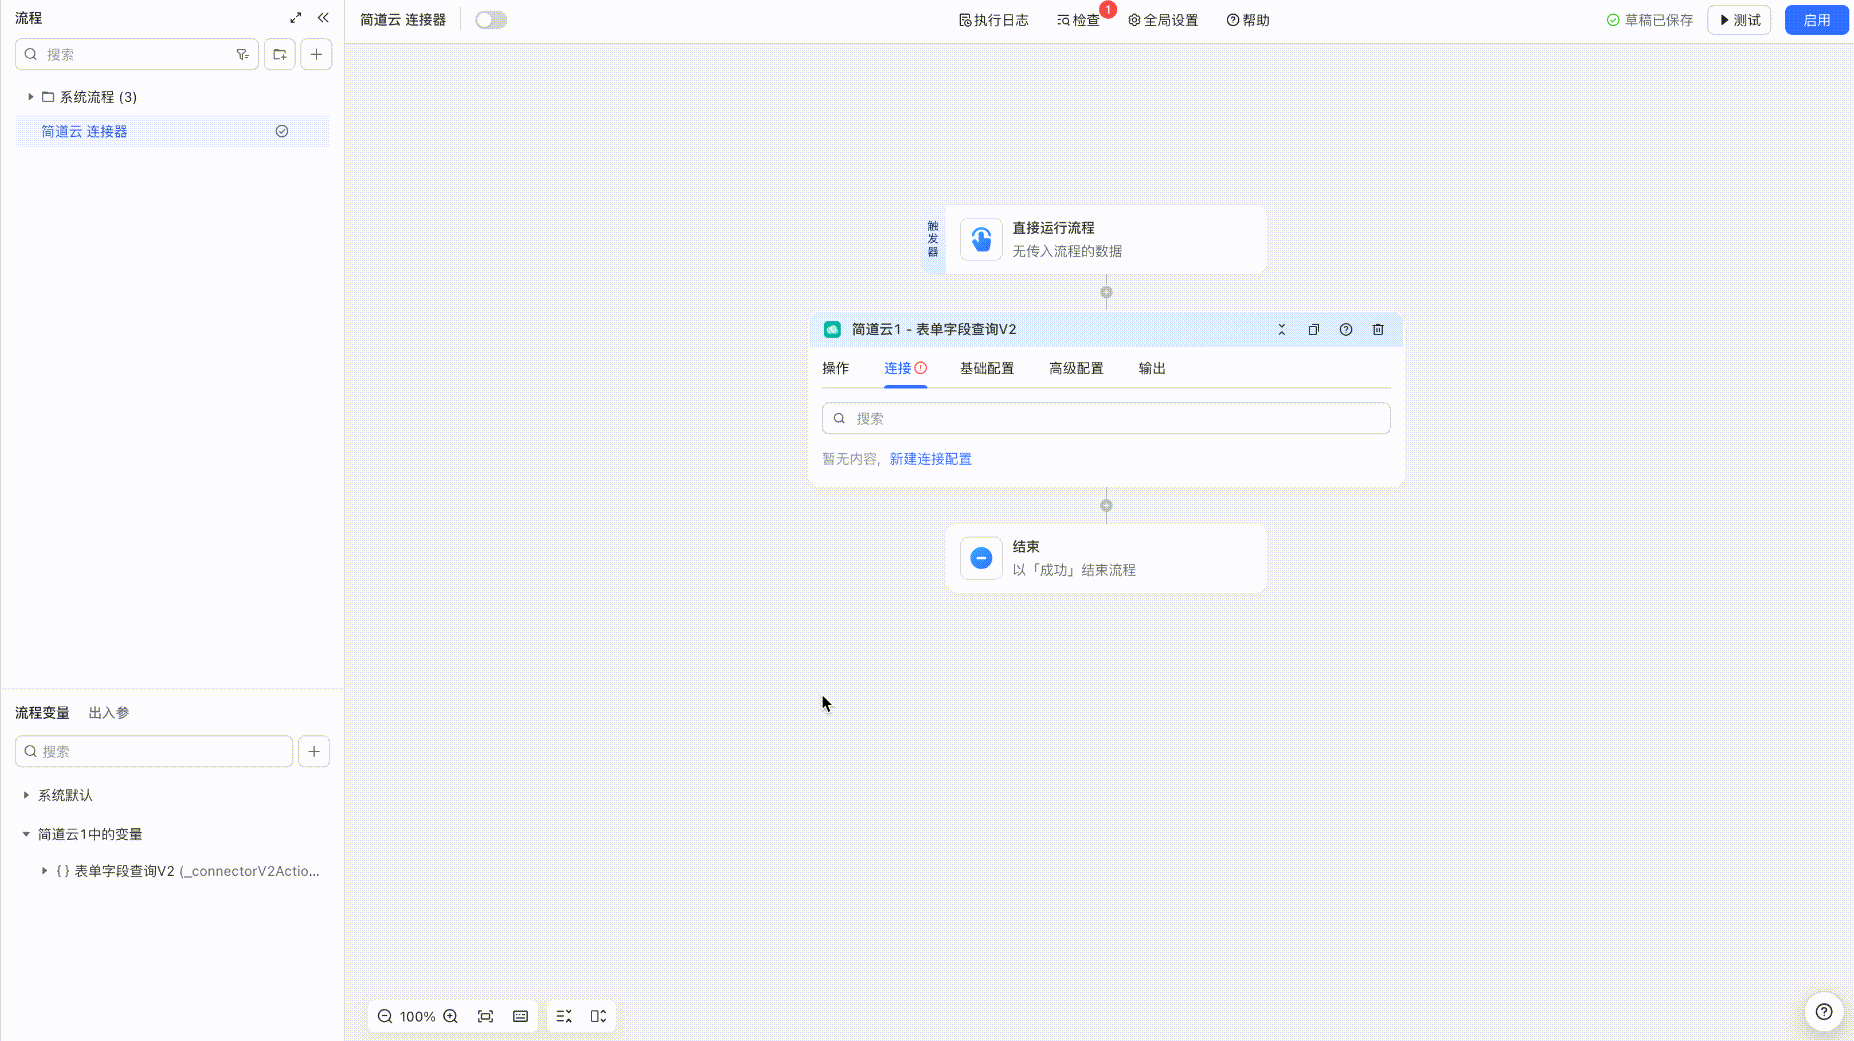Click the 100% zoom level
This screenshot has width=1854, height=1041.
point(417,1016)
